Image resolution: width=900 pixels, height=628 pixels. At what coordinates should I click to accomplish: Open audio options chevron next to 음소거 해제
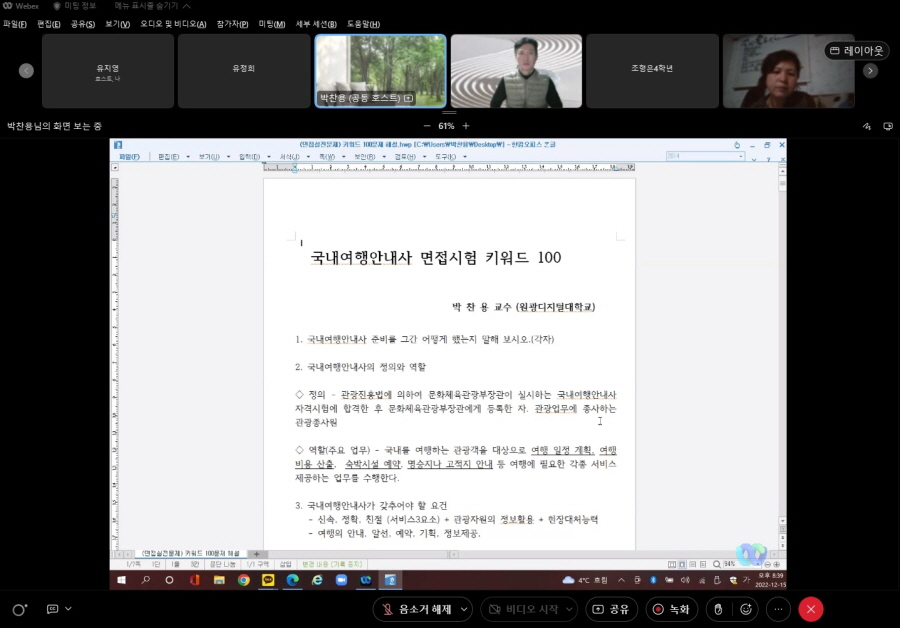coord(466,609)
